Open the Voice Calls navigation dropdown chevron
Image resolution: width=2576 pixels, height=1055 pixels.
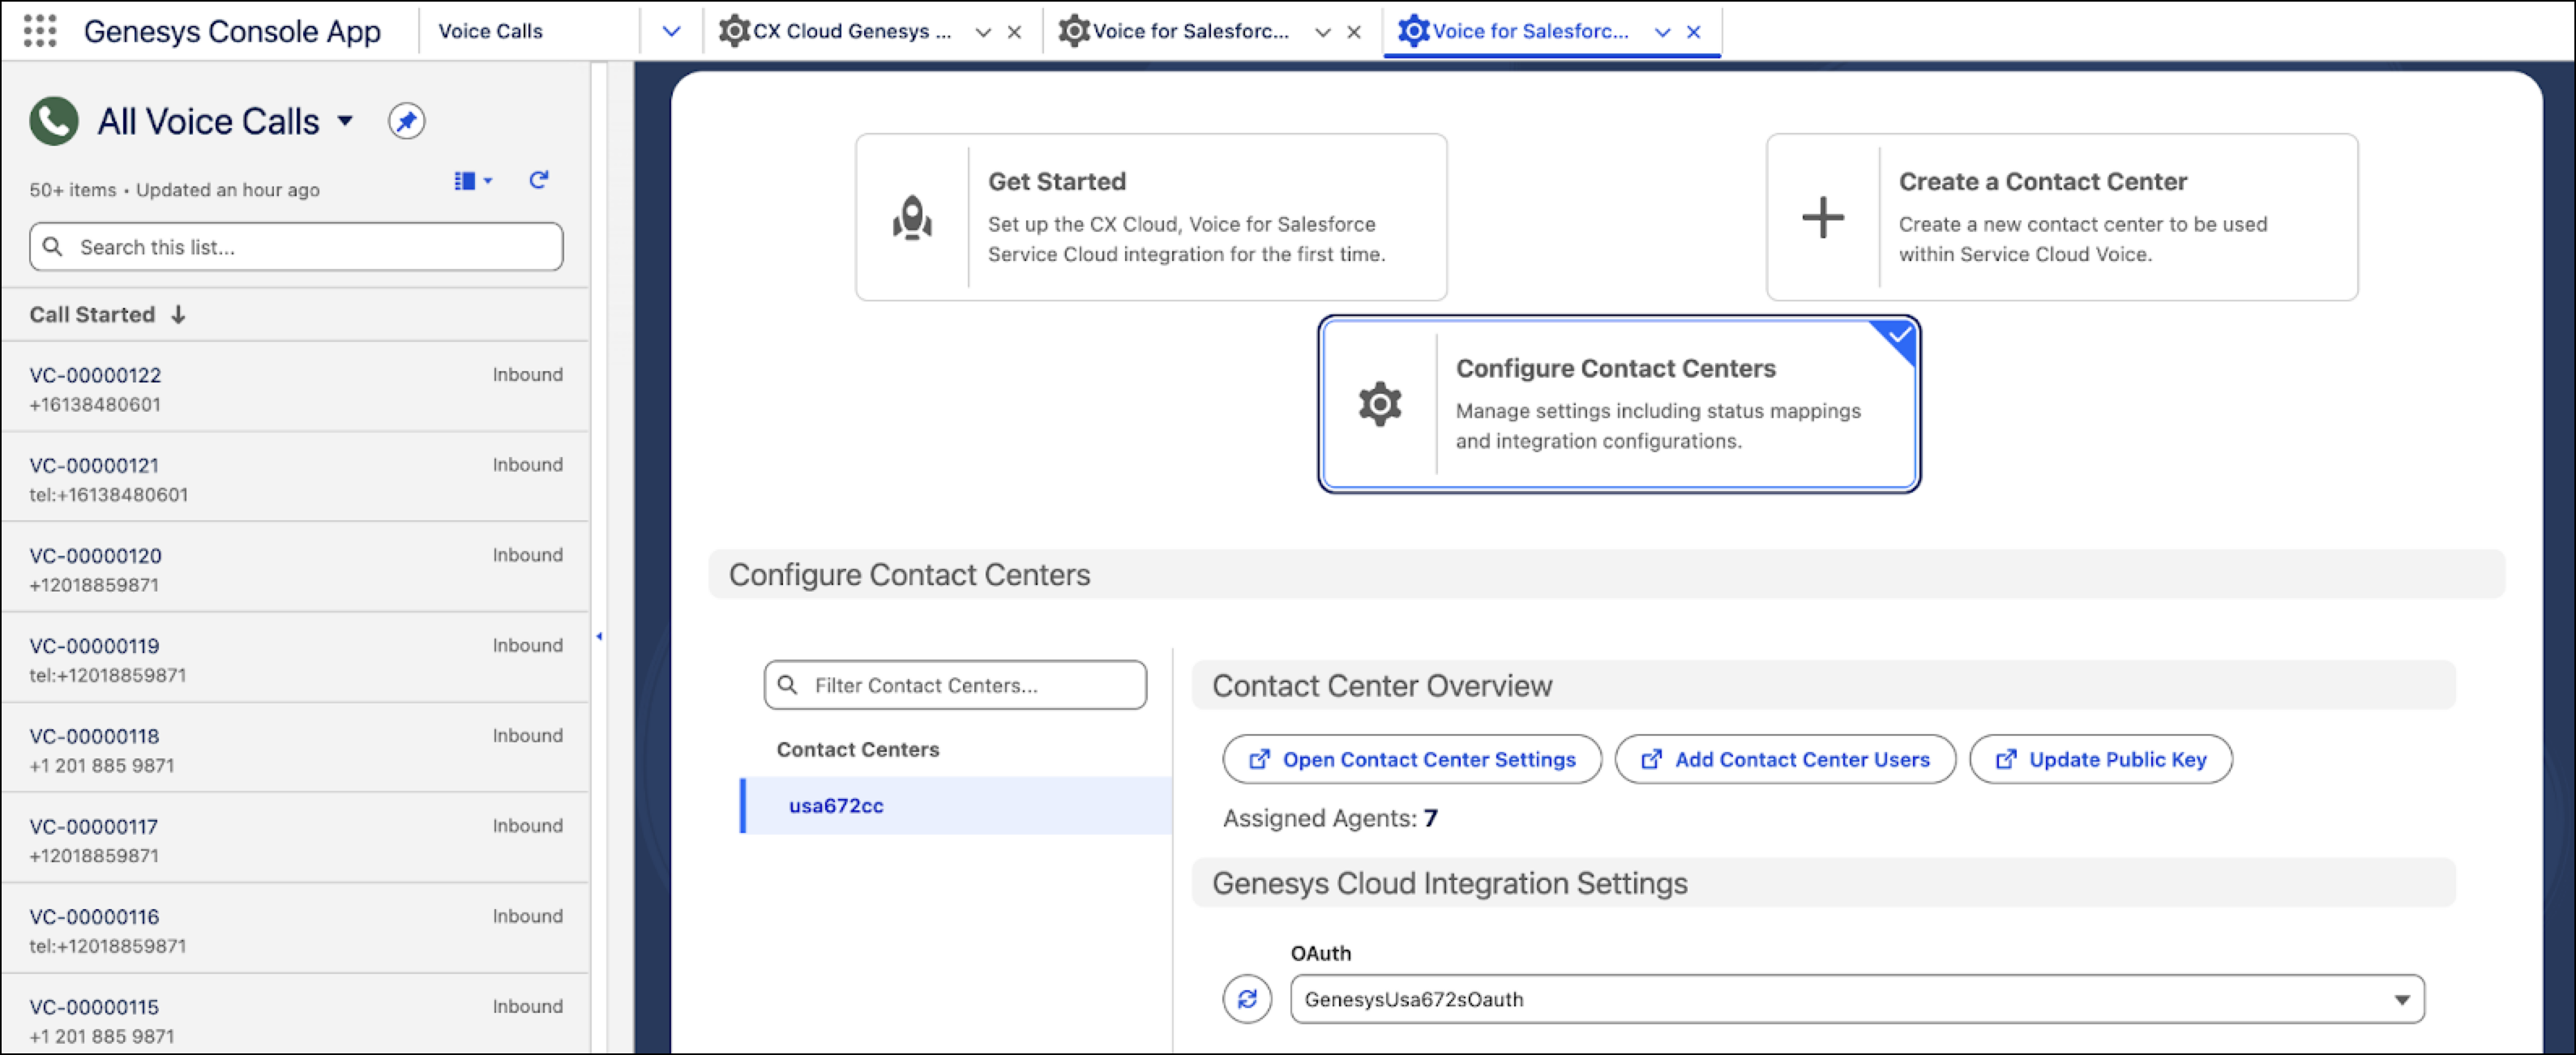click(671, 31)
